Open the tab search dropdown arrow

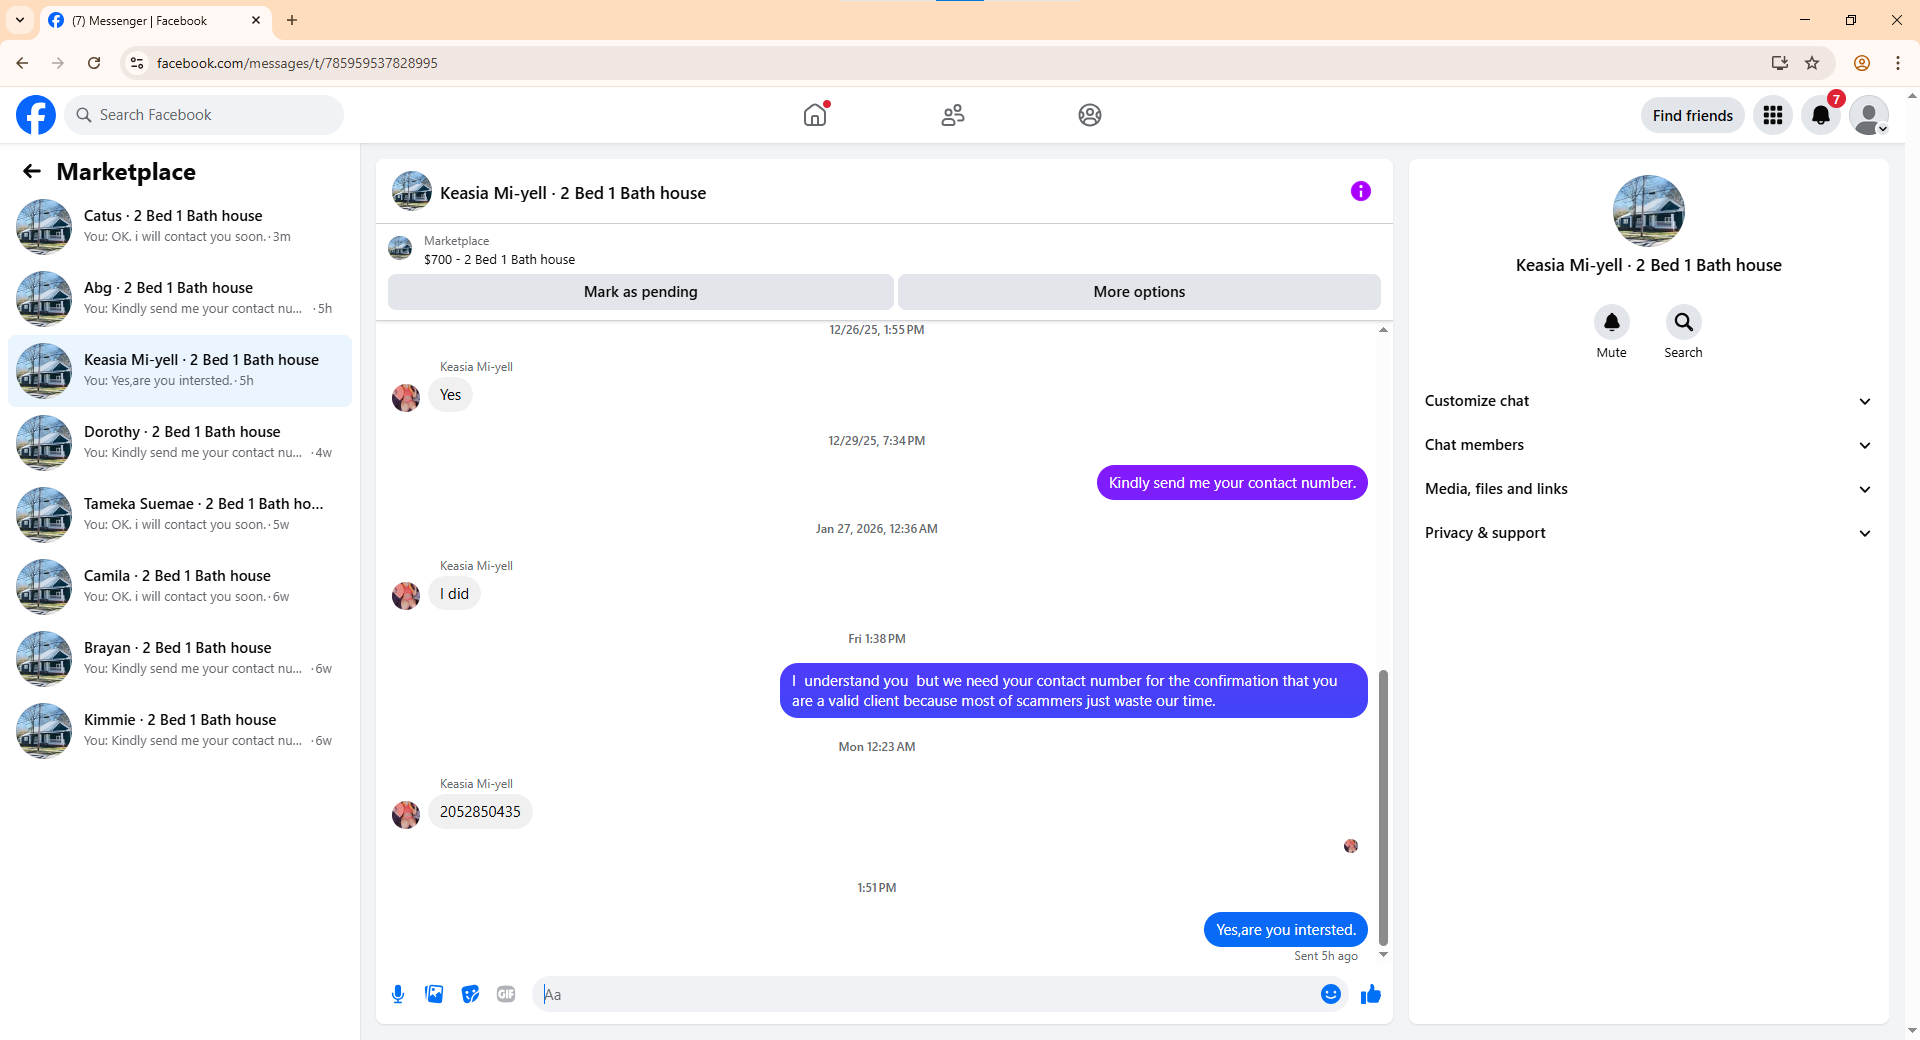click(x=20, y=20)
